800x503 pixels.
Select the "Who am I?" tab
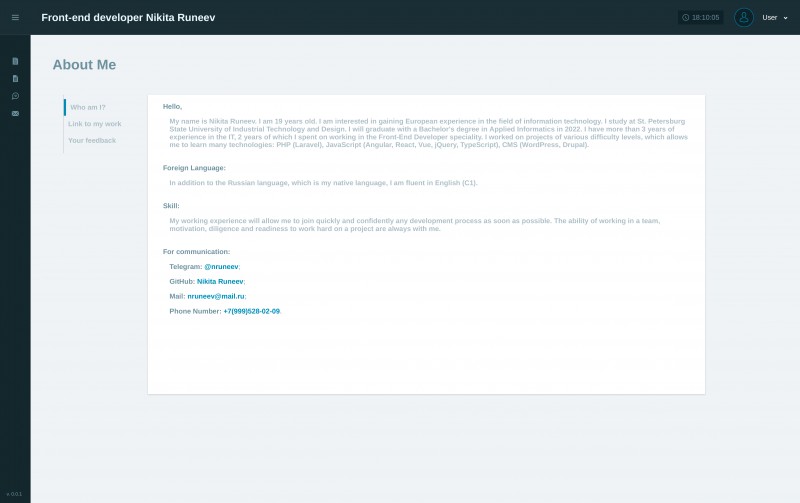tap(88, 107)
